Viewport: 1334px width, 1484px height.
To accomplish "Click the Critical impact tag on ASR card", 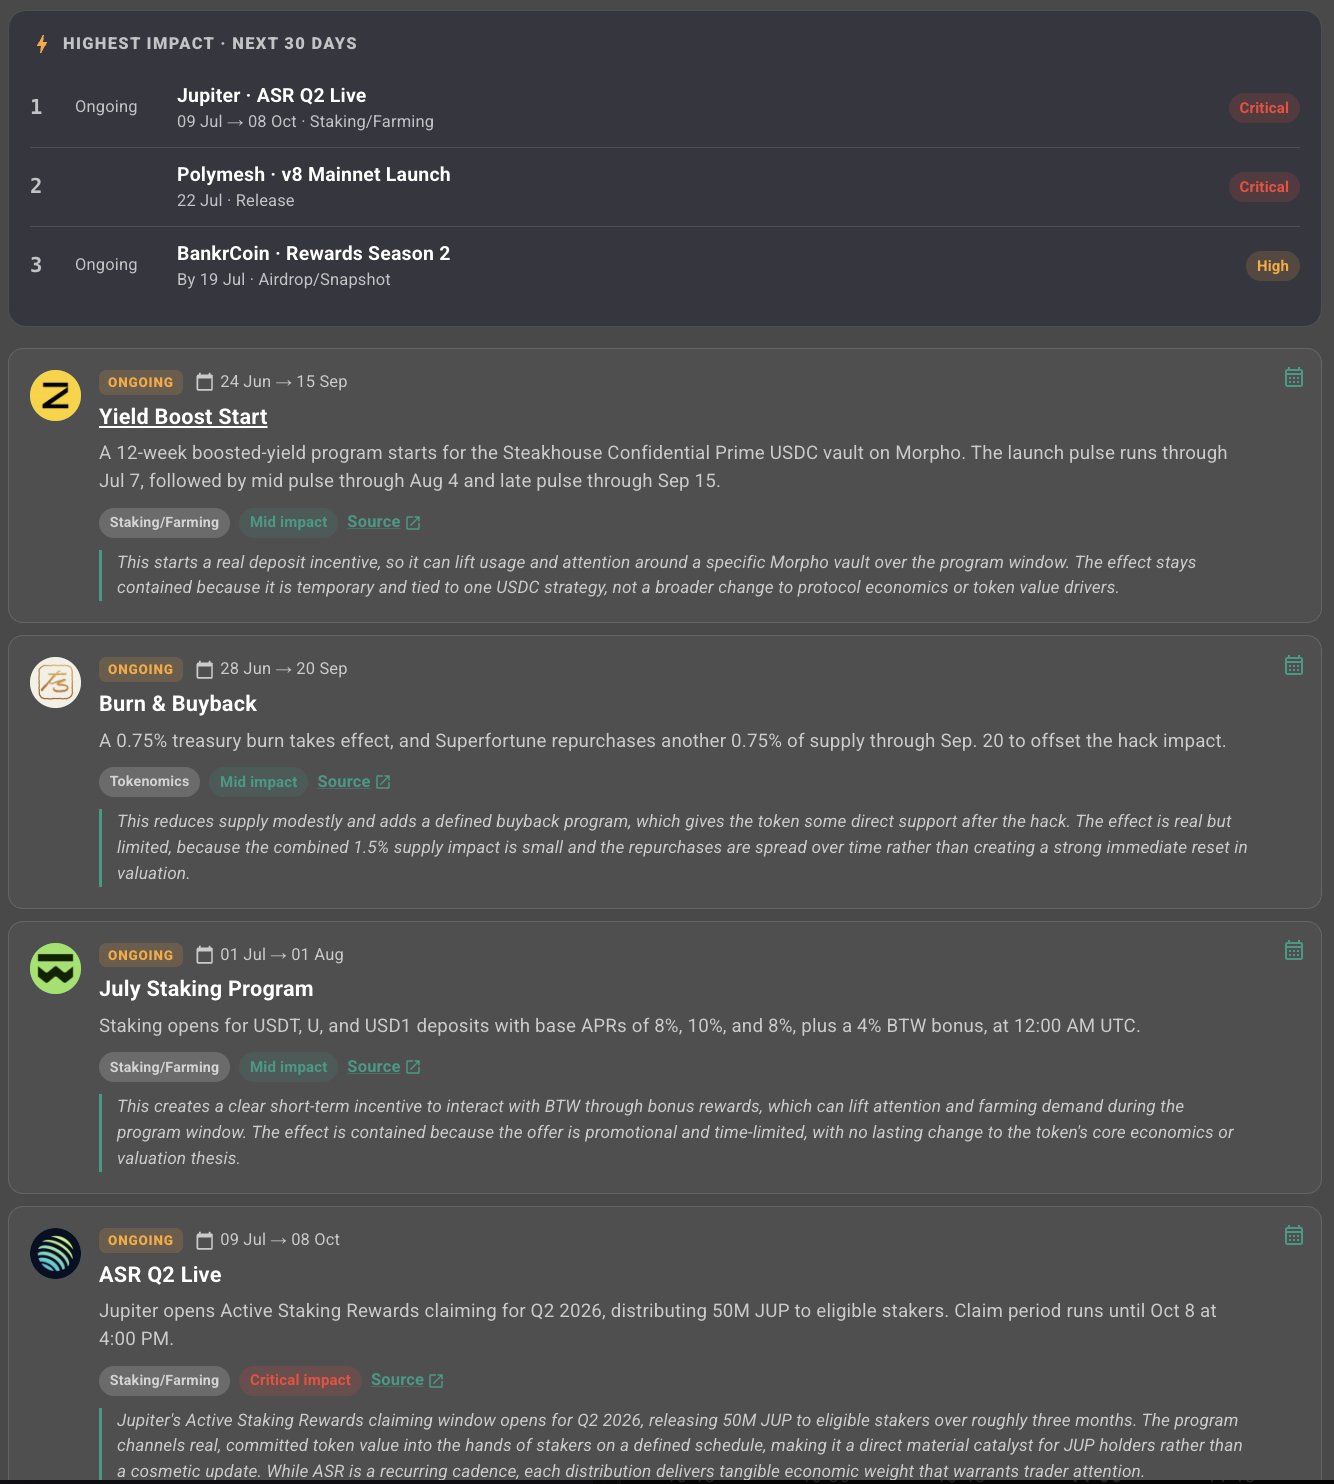I will [300, 1380].
